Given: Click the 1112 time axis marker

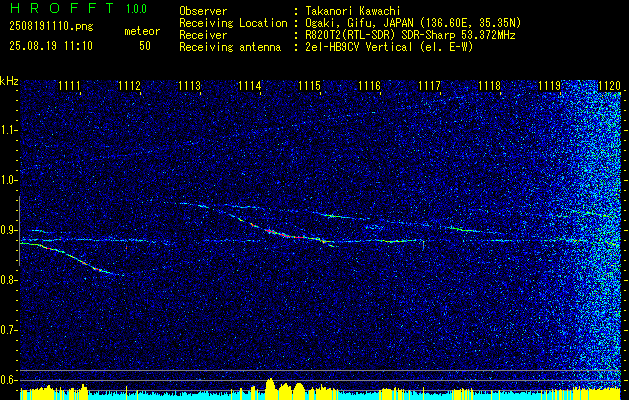Looking at the screenshot, I should coord(130,85).
